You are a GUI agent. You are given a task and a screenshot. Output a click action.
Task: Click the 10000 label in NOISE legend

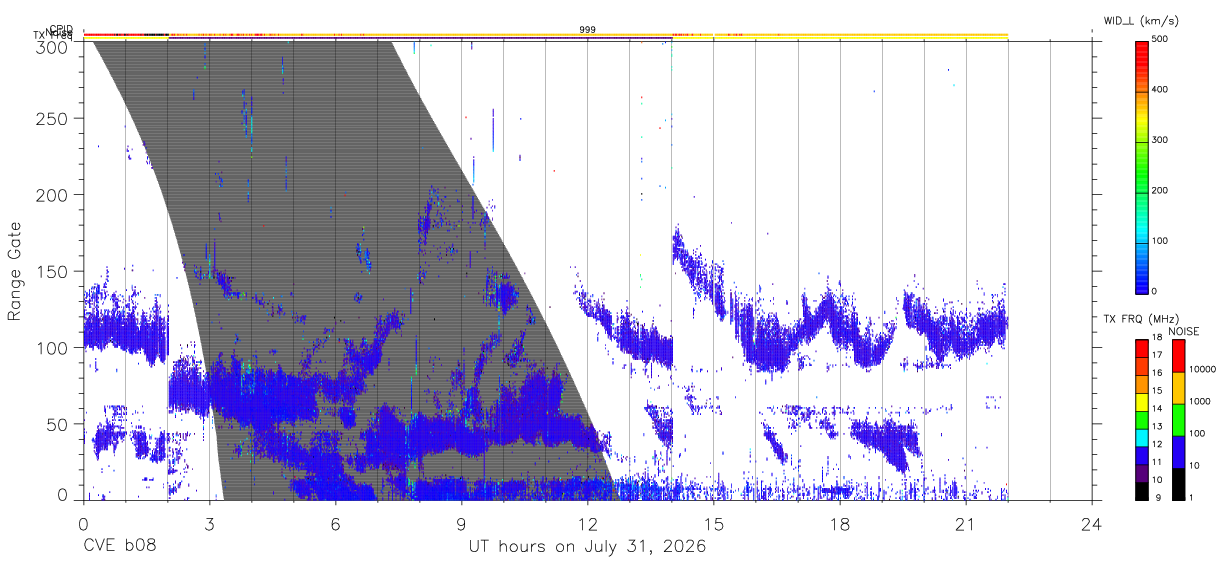click(1201, 369)
